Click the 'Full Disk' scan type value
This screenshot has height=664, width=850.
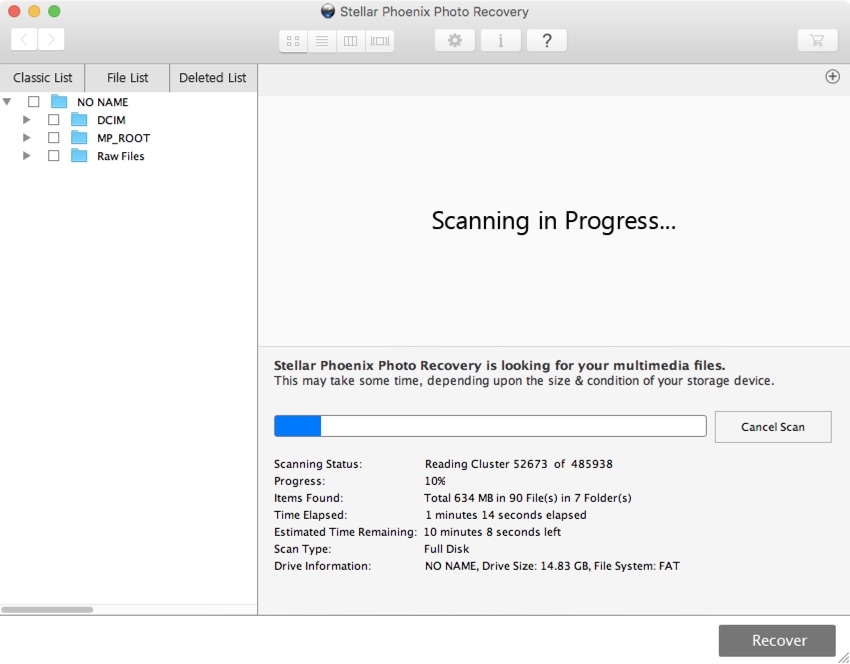click(x=447, y=549)
